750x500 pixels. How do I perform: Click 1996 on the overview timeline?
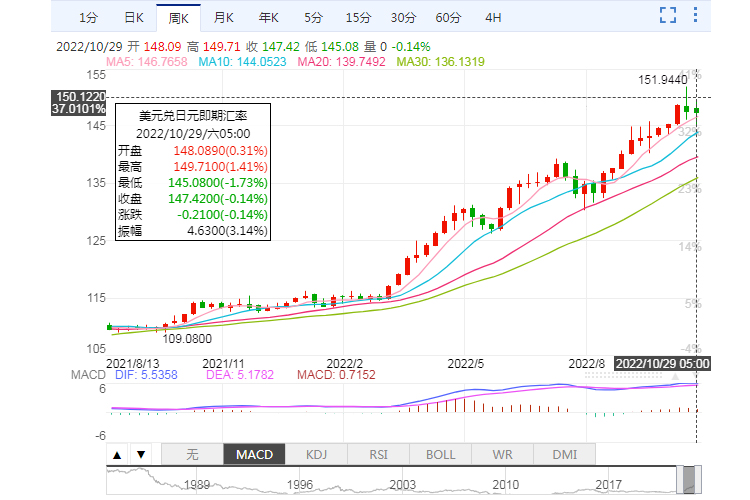299,485
